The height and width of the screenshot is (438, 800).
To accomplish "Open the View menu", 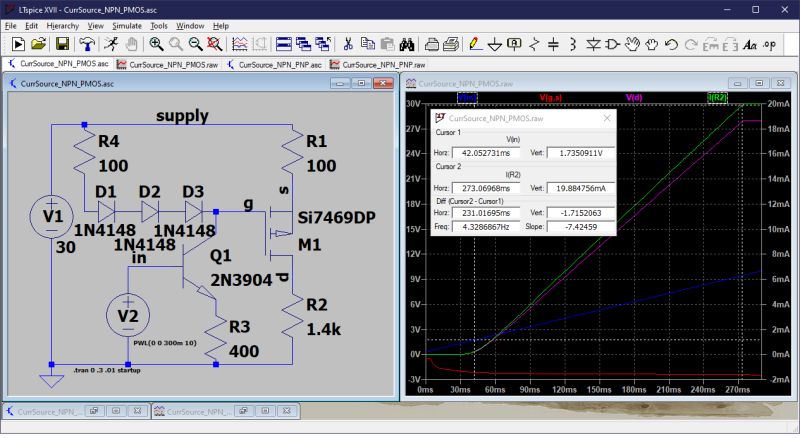I will 95,26.
